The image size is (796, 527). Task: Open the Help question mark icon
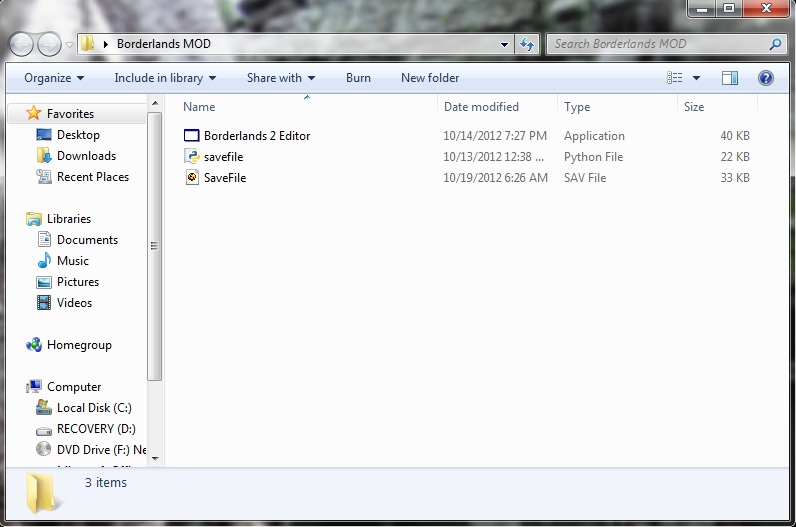click(766, 78)
